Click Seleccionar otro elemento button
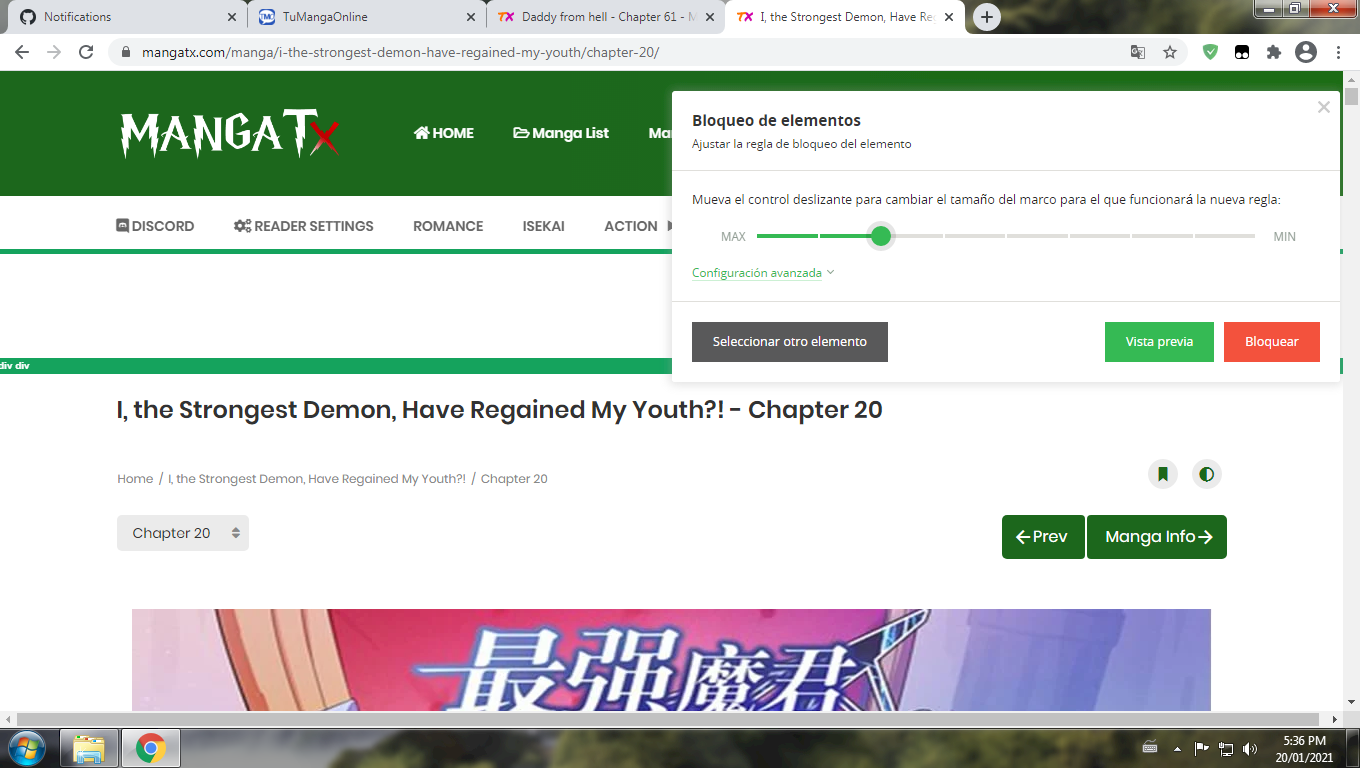Screen dimensions: 1360x768 pyautogui.click(x=790, y=342)
